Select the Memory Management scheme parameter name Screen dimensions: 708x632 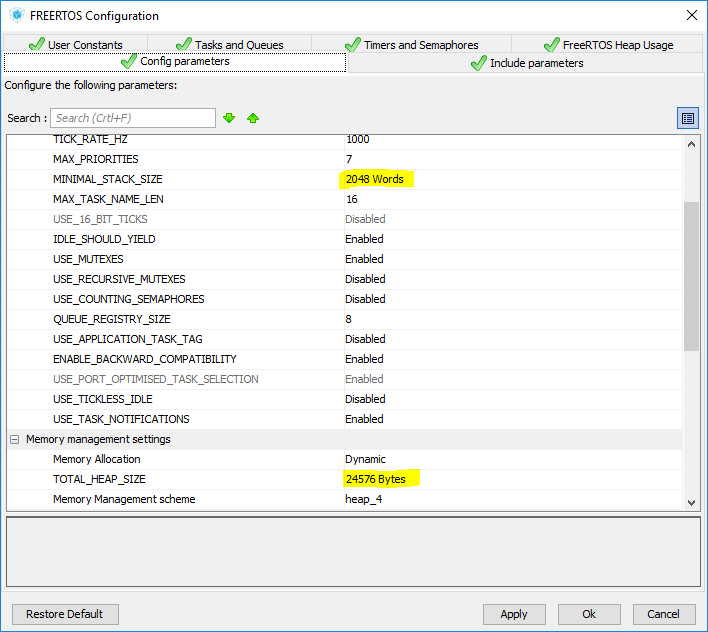point(124,499)
